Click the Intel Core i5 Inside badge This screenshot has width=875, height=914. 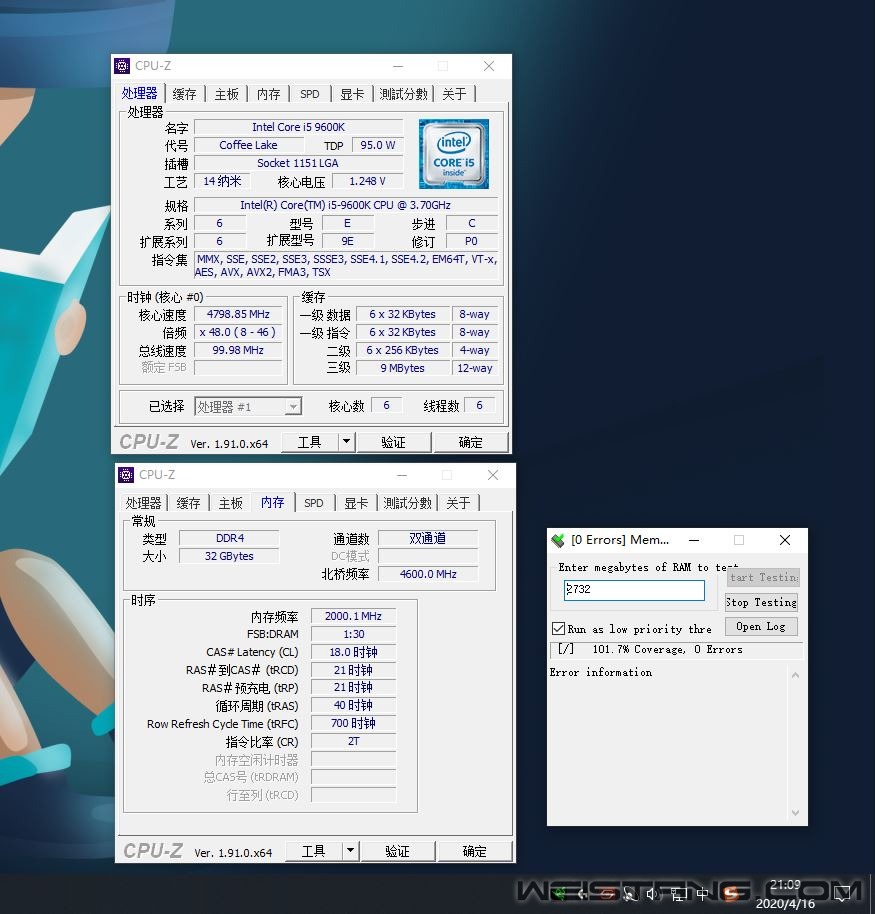(x=454, y=154)
